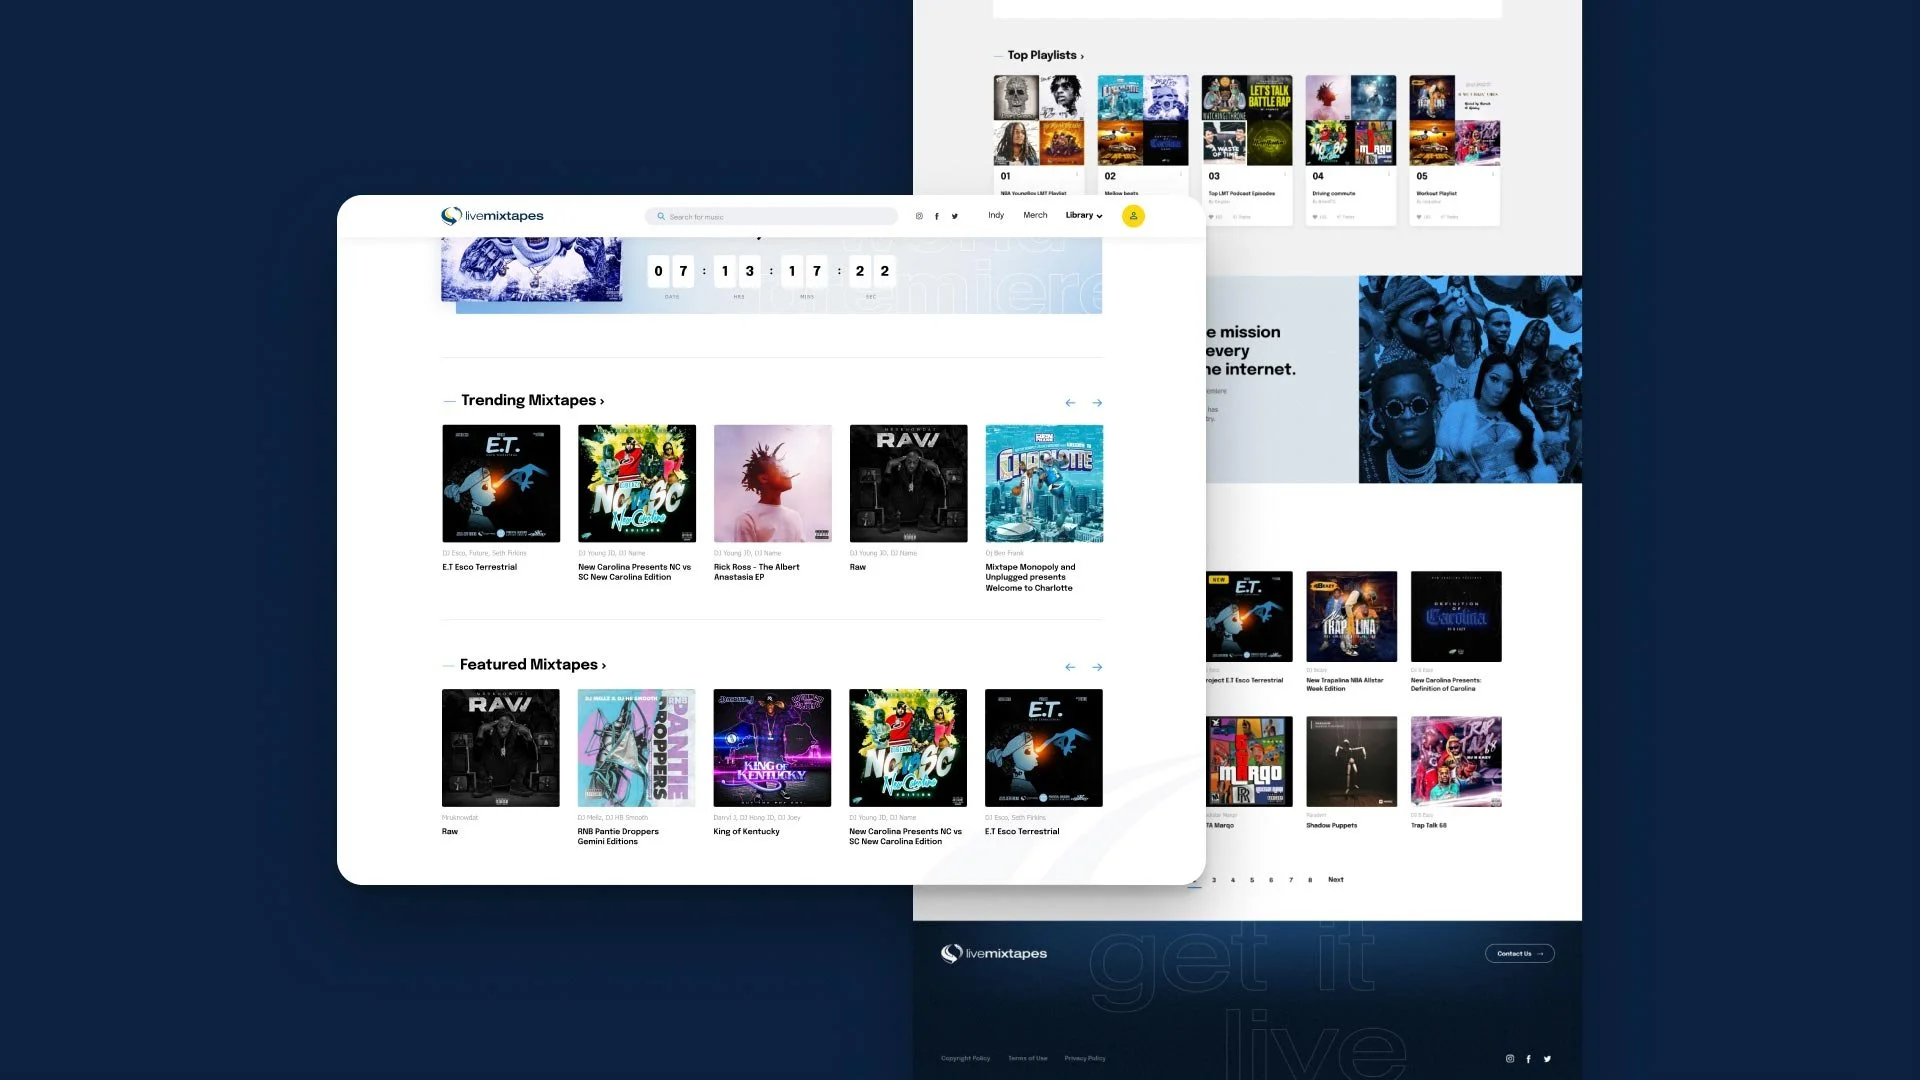Open Definition of Carolina mixtape cover
The height and width of the screenshot is (1080, 1920).
[1456, 616]
